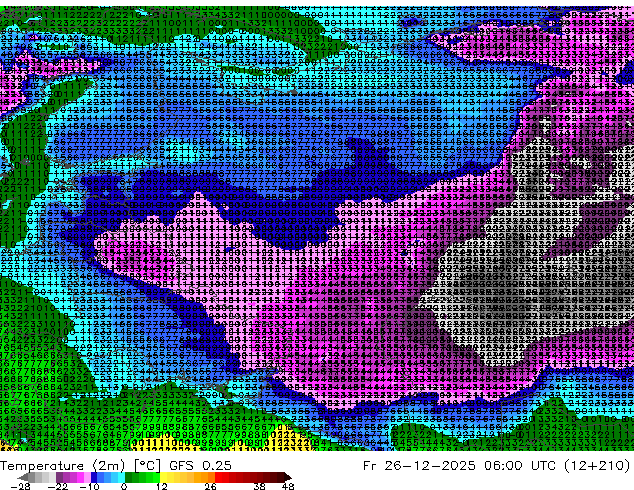Click the '38' legend value

point(260,486)
